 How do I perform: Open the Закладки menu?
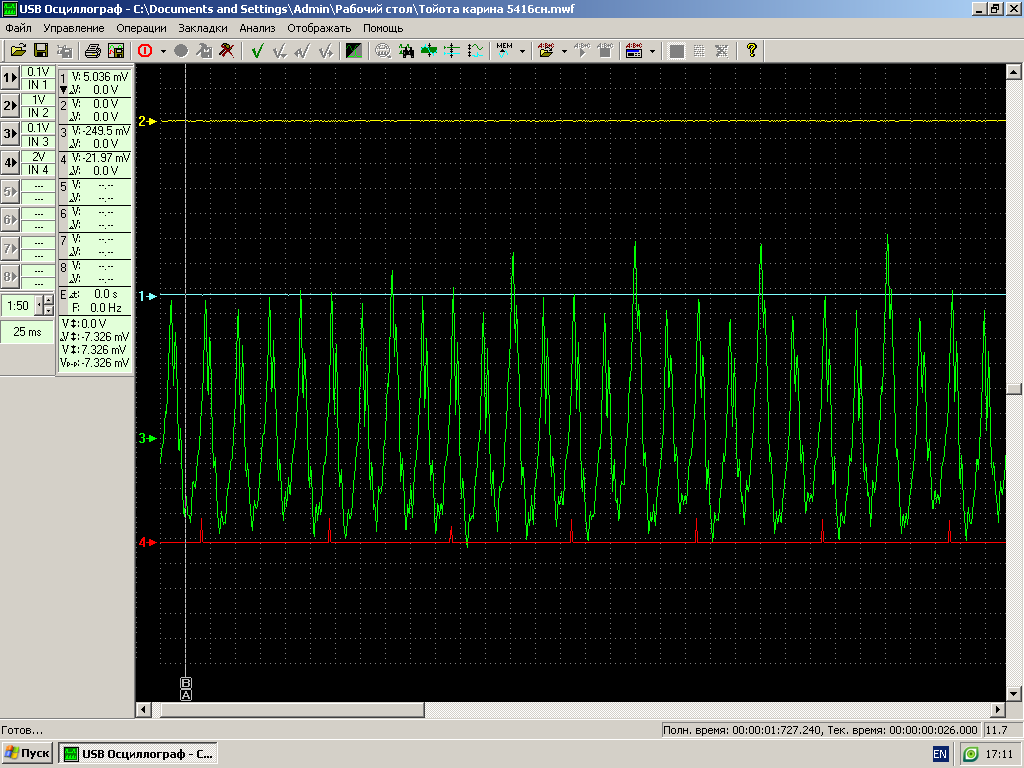point(202,28)
